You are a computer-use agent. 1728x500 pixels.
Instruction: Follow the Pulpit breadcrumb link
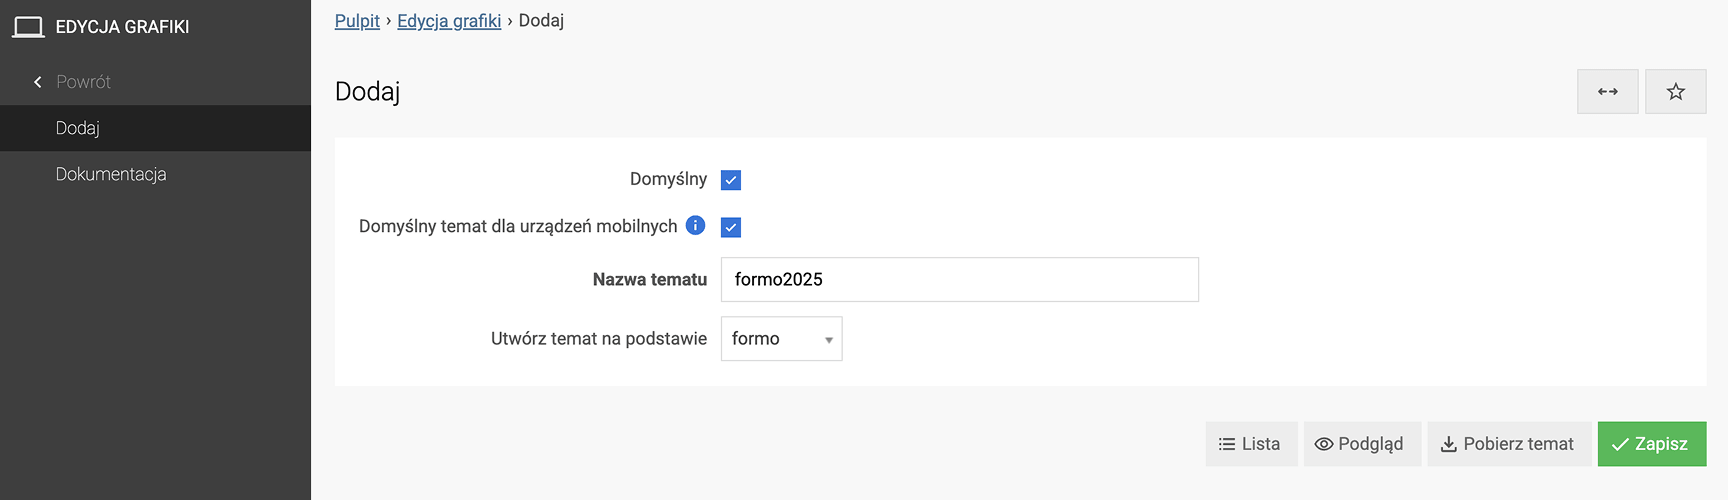tap(357, 21)
